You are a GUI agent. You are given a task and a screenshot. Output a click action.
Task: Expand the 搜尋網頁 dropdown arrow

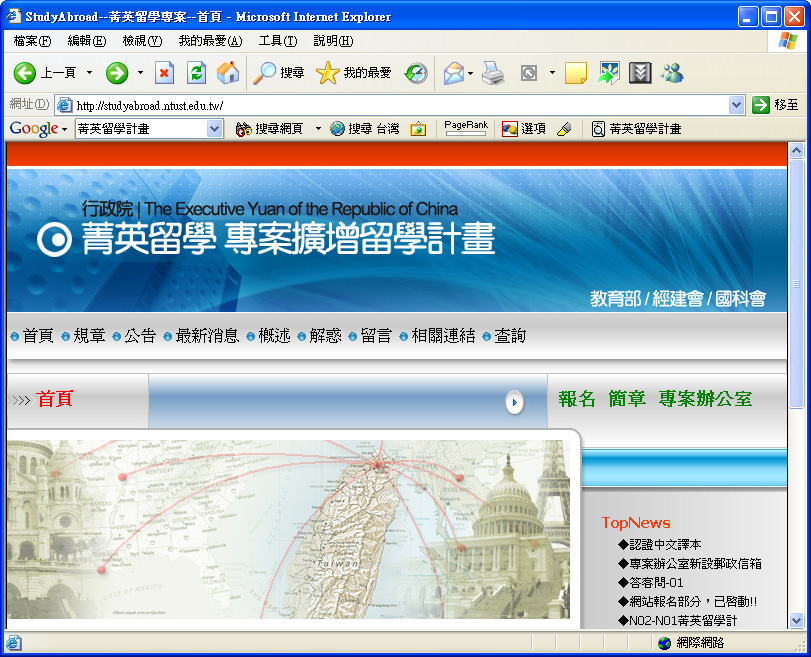click(x=318, y=129)
